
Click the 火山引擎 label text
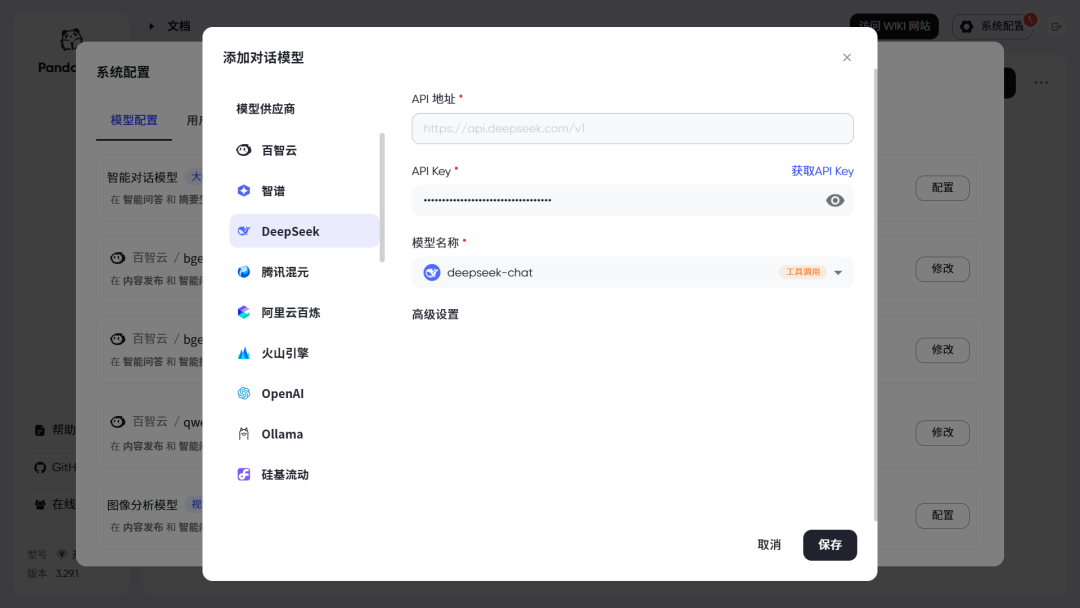(284, 353)
